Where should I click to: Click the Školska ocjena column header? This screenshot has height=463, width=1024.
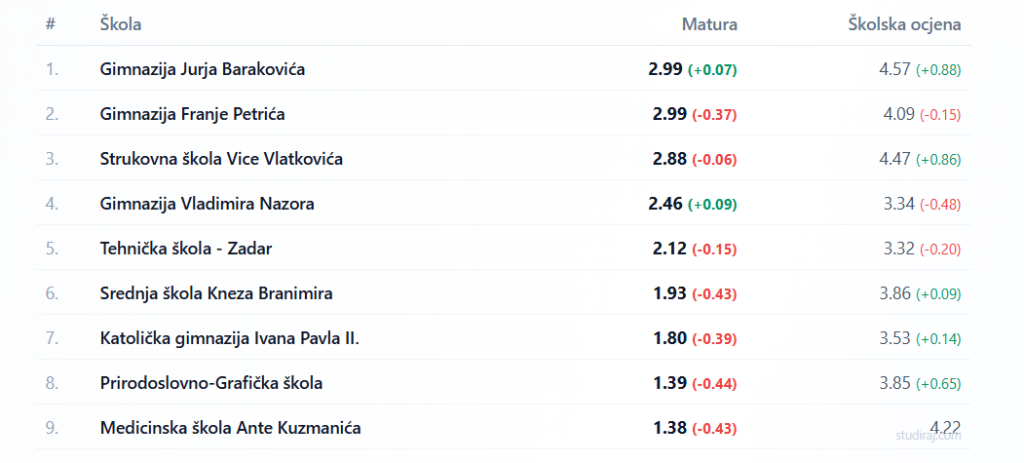click(x=904, y=24)
